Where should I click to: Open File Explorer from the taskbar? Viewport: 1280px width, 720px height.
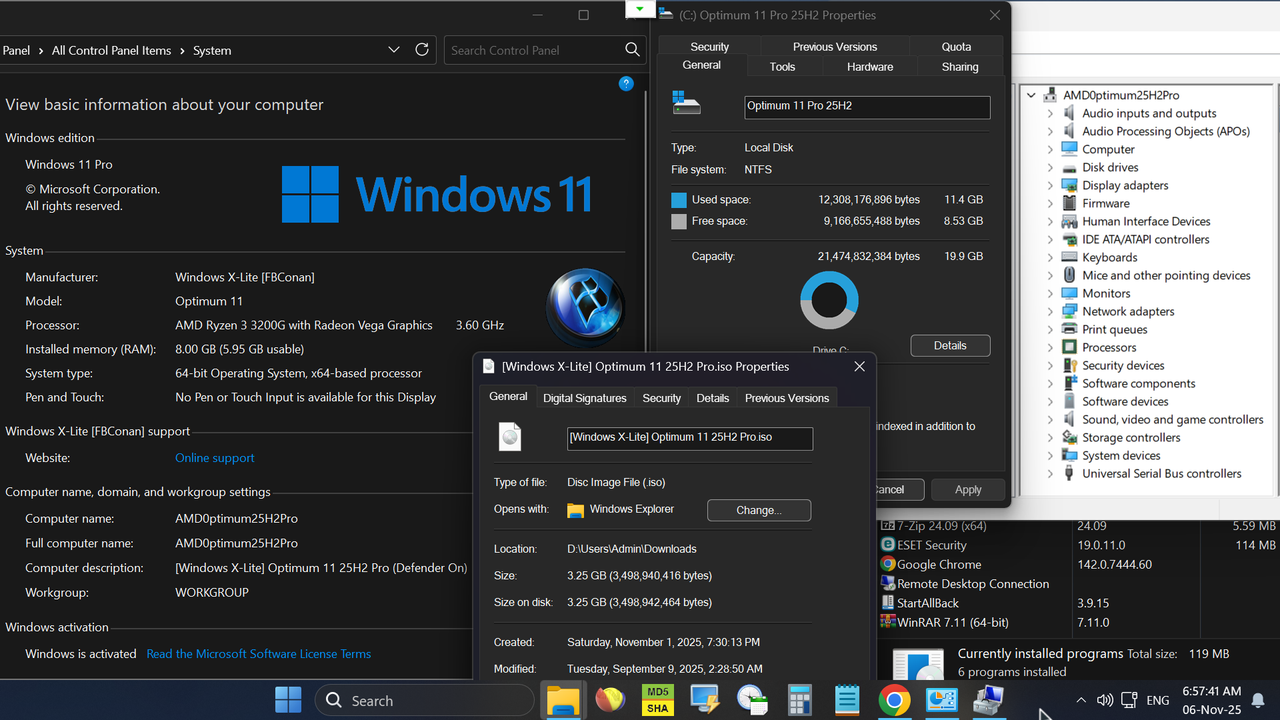point(563,700)
